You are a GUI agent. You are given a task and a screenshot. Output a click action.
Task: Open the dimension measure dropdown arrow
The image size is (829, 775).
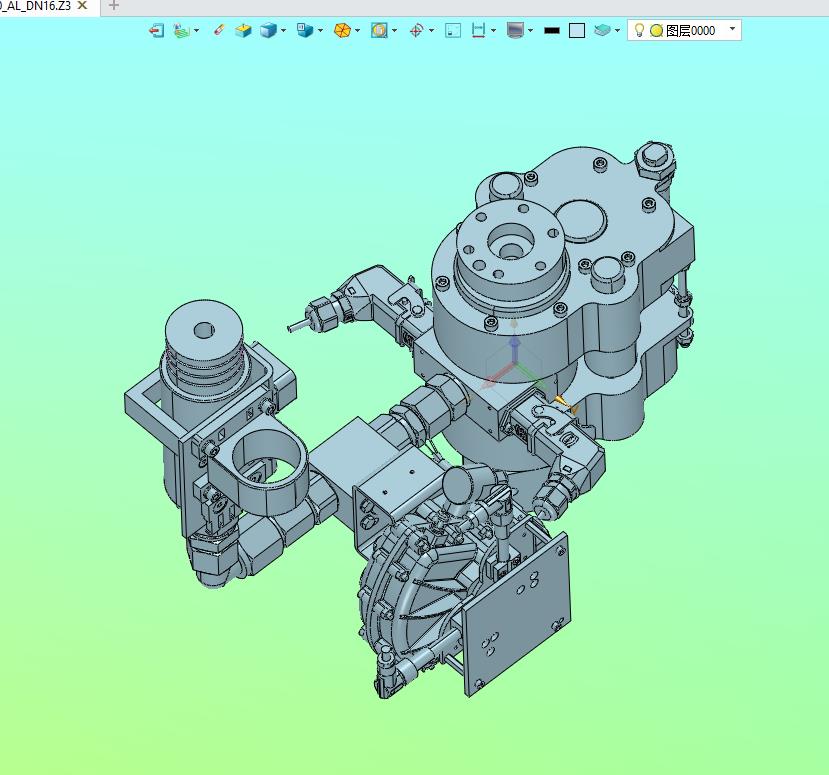[493, 31]
